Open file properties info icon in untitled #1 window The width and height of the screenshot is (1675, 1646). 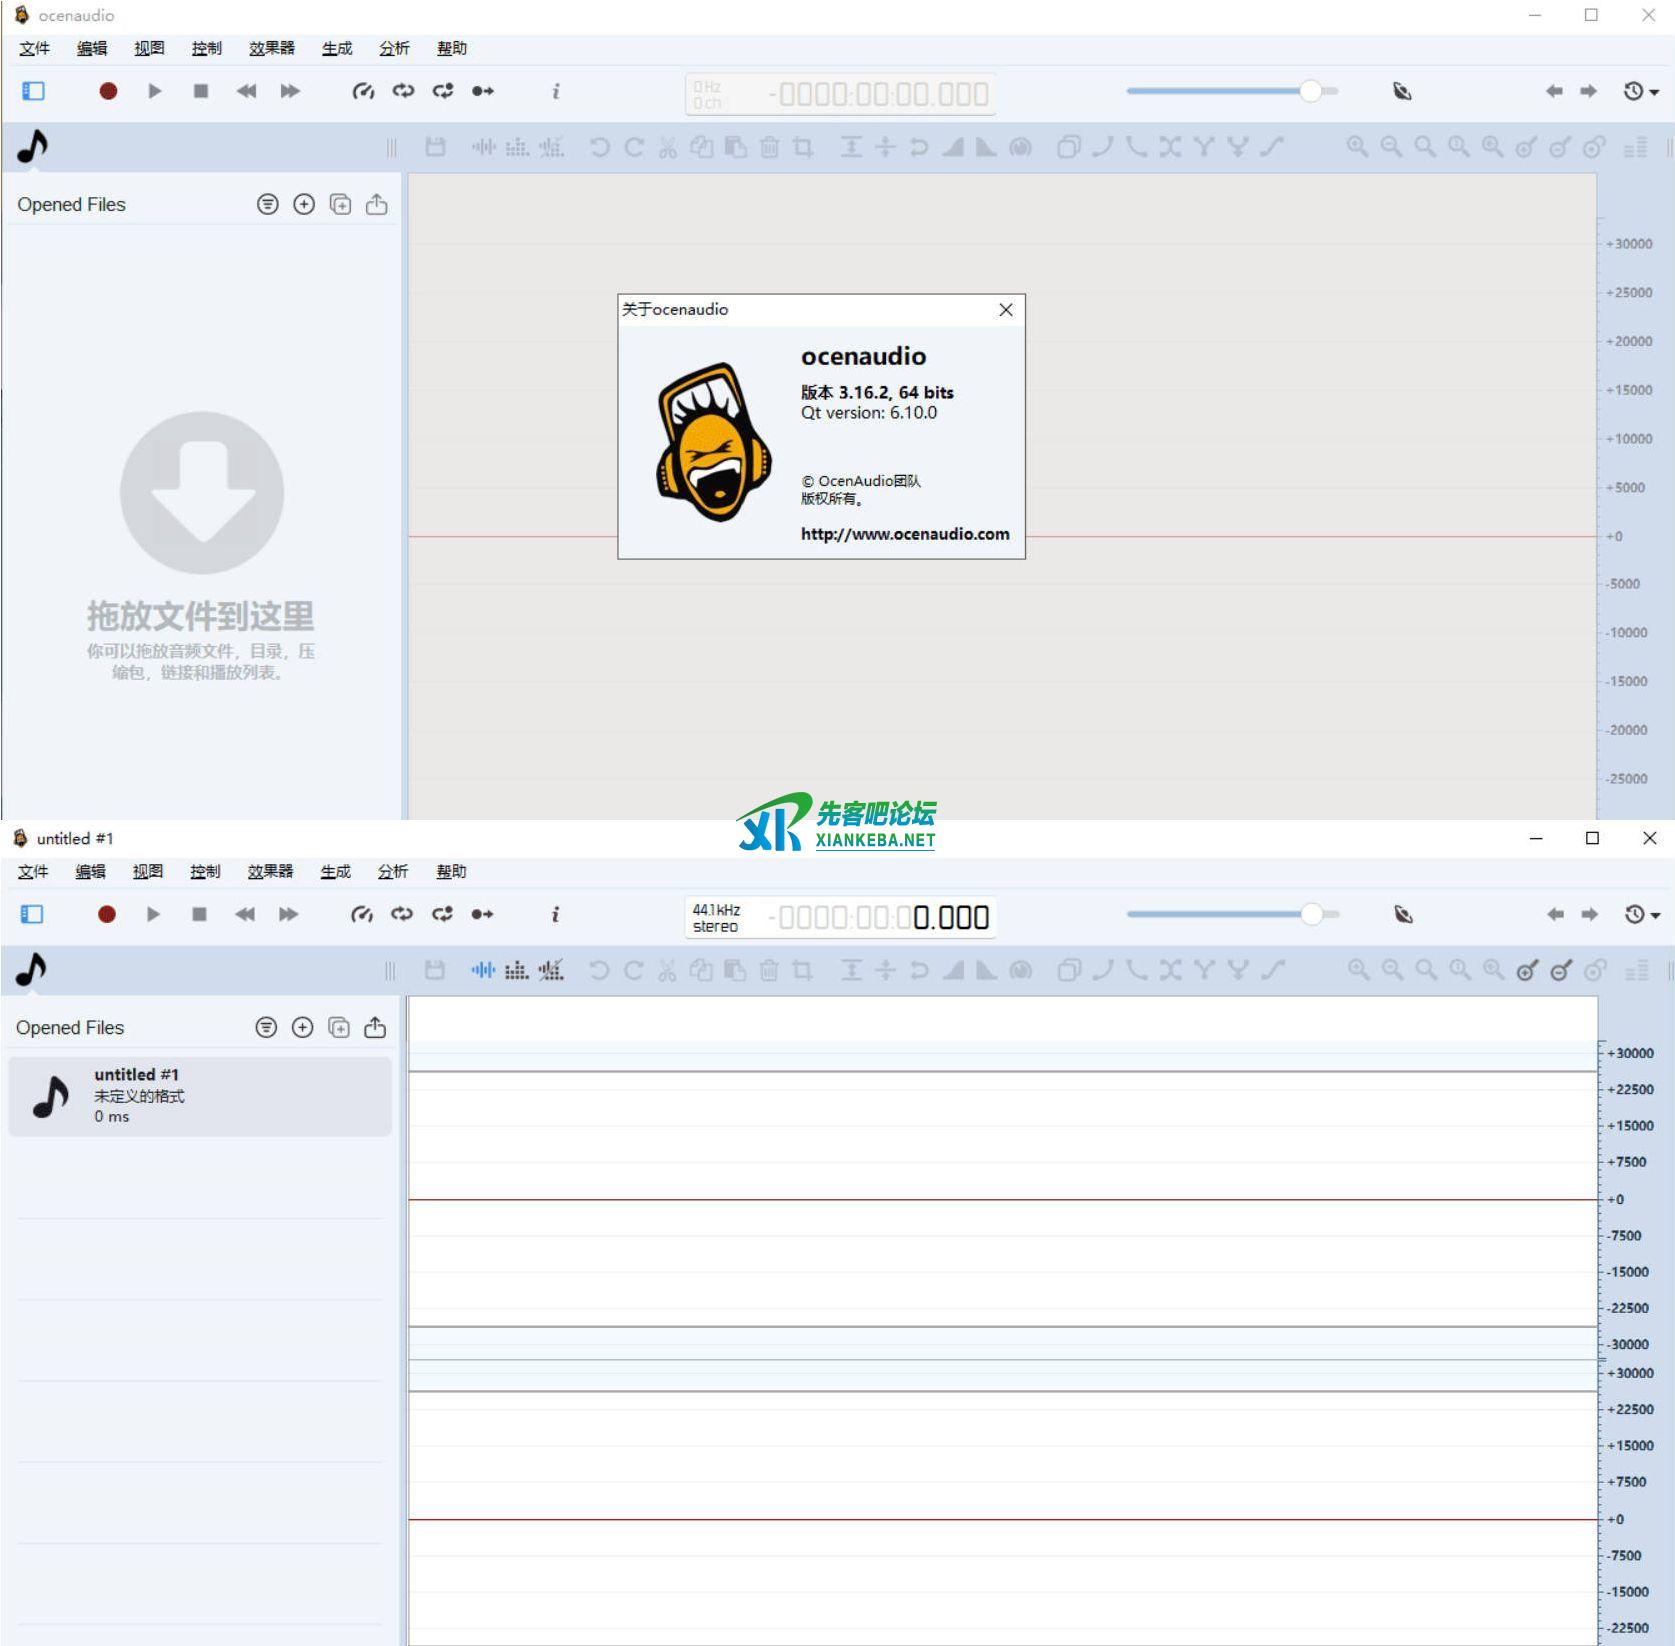555,914
